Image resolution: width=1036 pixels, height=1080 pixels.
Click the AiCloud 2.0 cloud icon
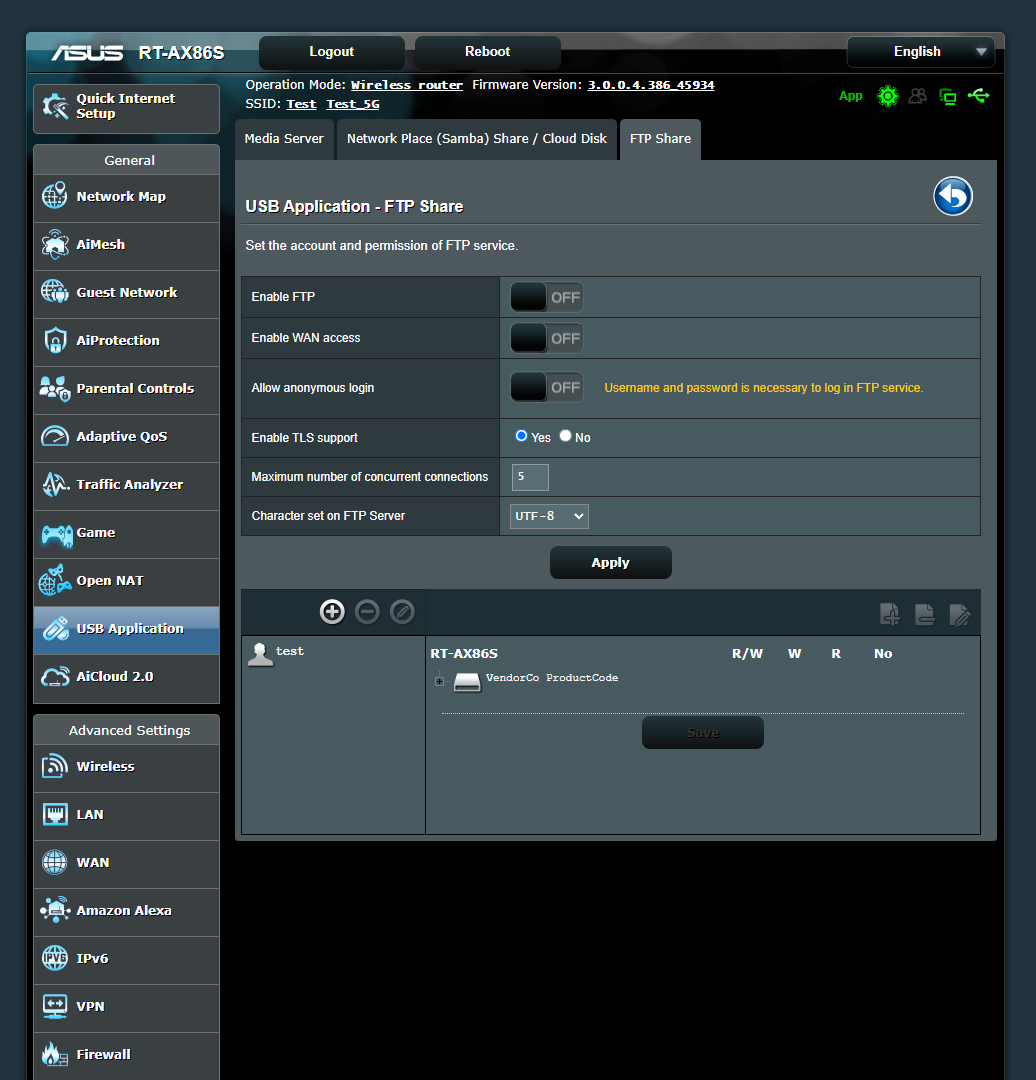point(55,677)
